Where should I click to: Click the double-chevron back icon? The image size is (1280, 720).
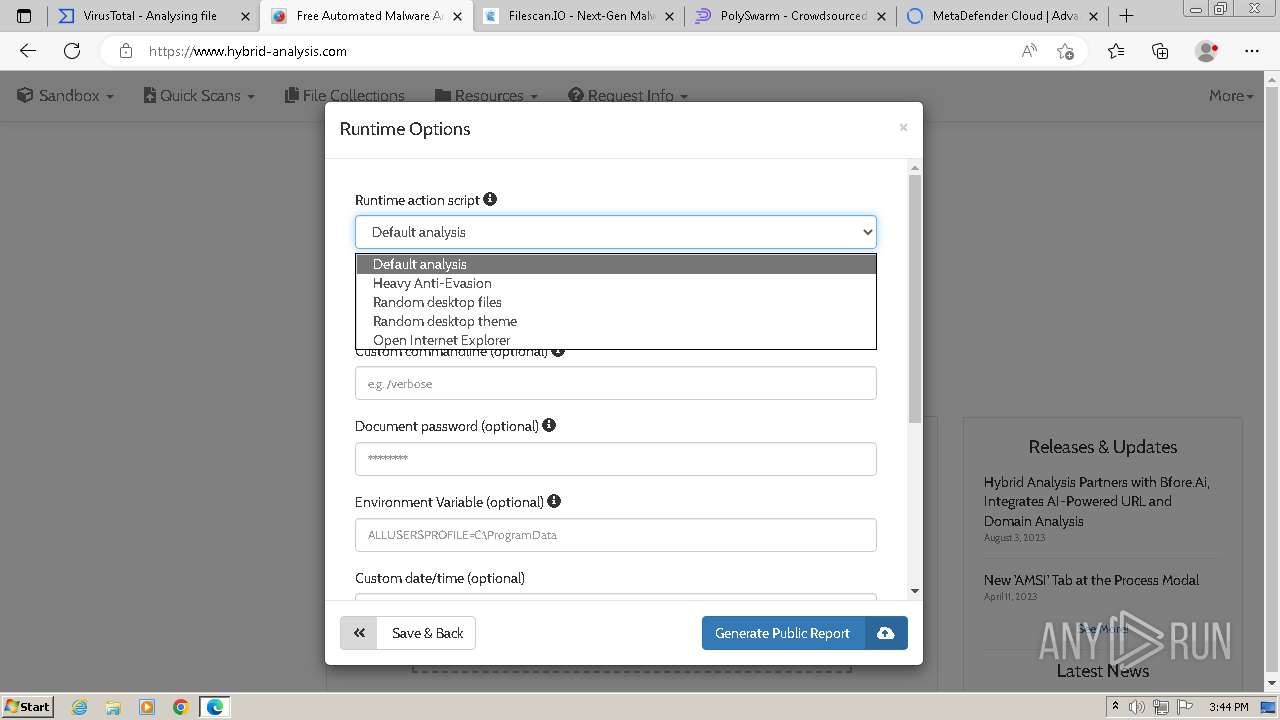pos(359,633)
